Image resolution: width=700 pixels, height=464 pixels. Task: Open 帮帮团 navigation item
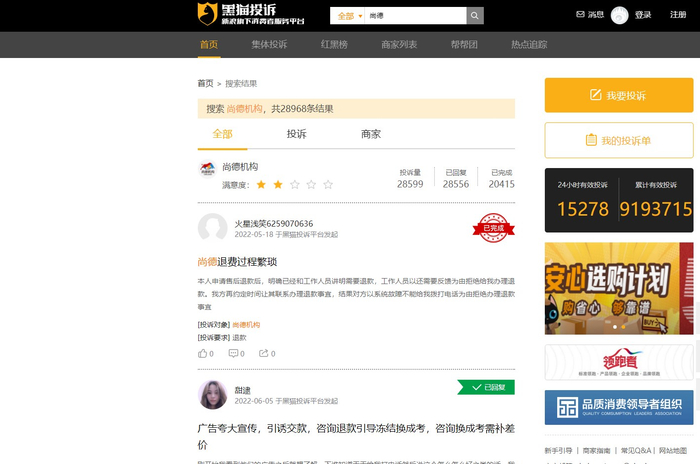coord(464,44)
